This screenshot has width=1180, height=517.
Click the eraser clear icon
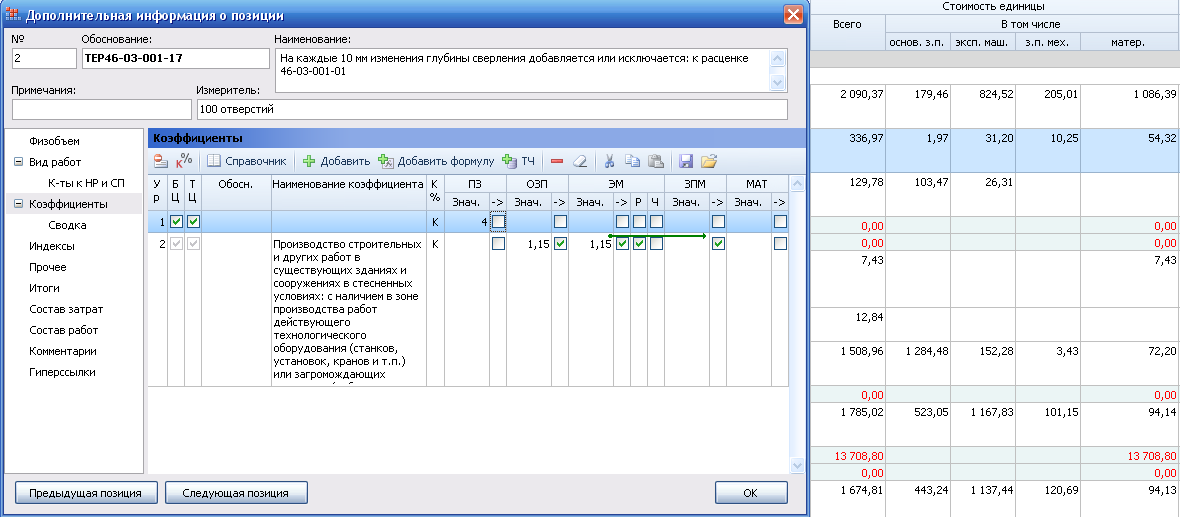pyautogui.click(x=581, y=161)
